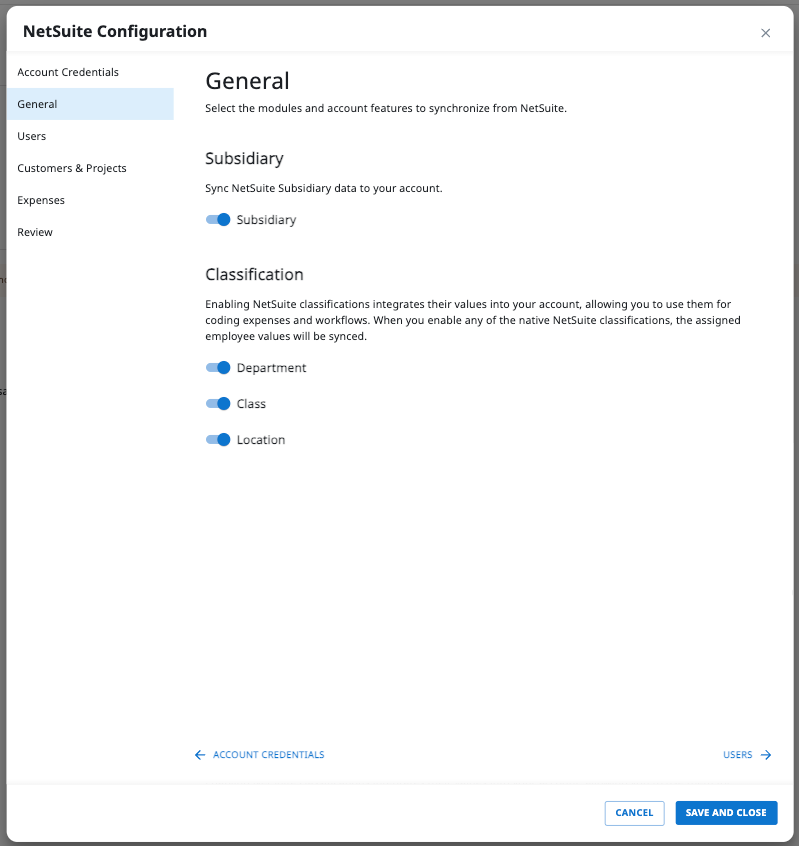Open the Users section from the sidebar
The image size is (799, 846).
click(x=31, y=136)
